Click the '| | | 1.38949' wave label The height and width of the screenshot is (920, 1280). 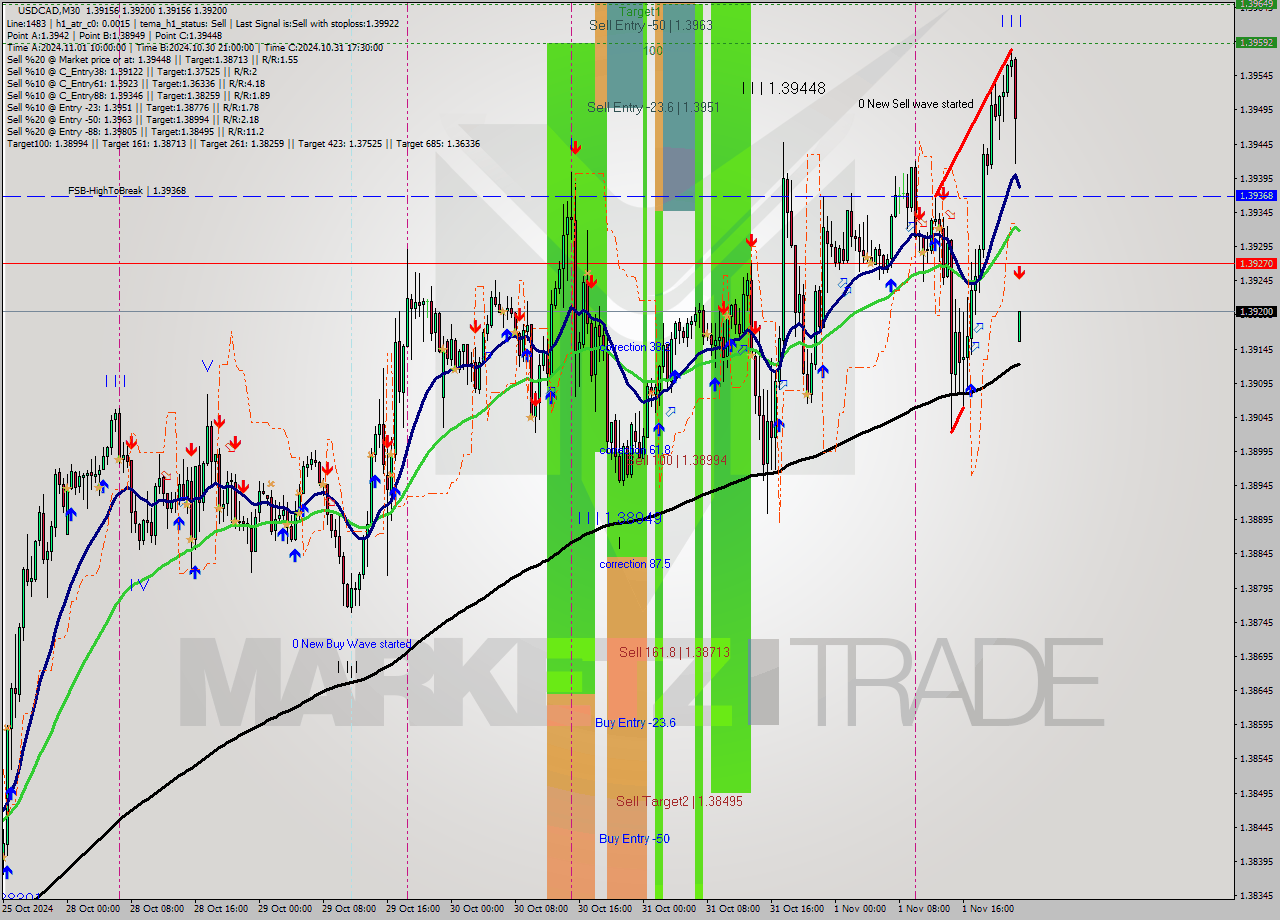(620, 518)
